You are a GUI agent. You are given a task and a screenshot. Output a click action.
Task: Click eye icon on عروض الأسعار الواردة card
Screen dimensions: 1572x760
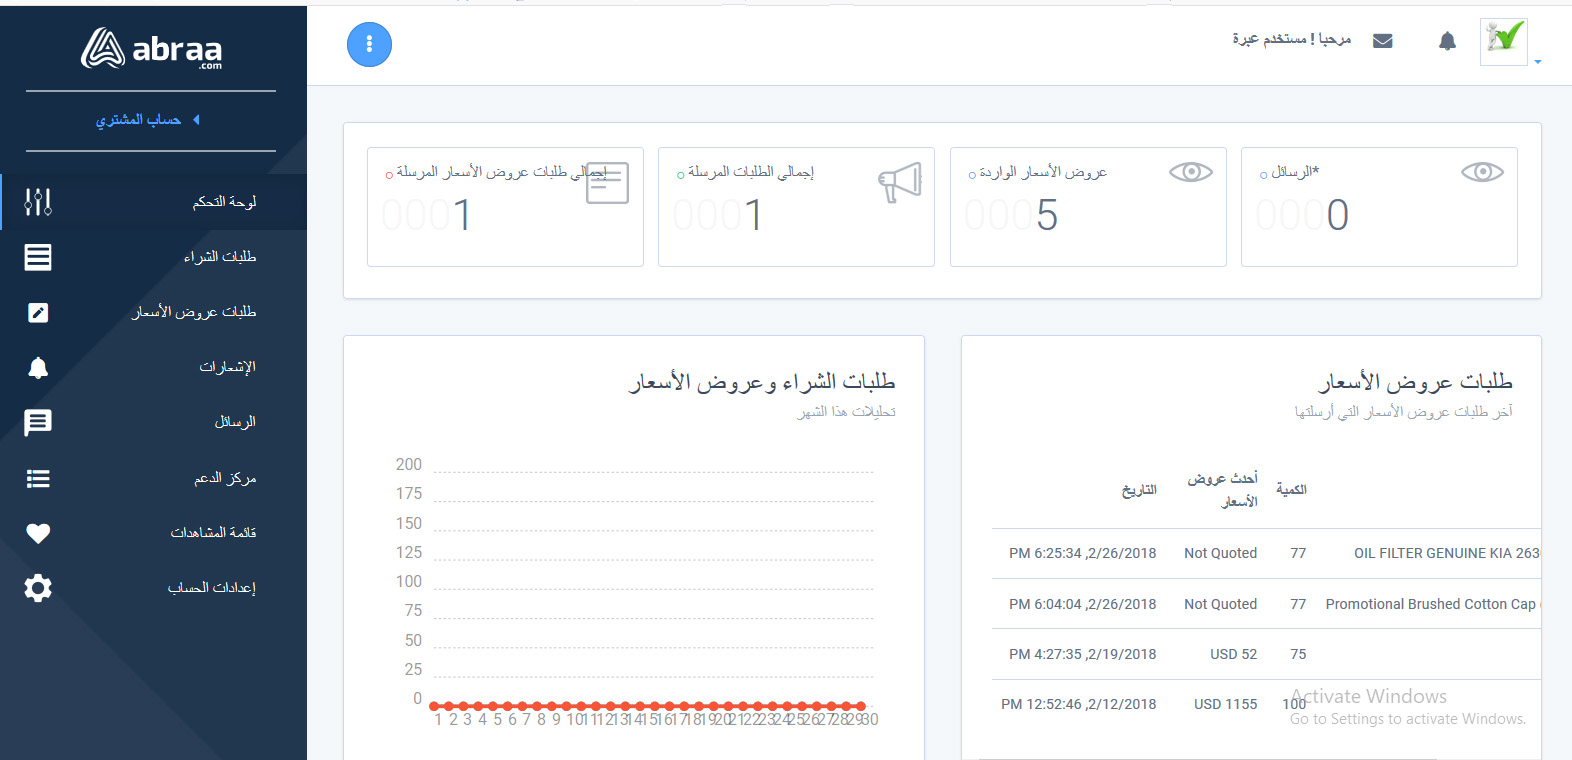1190,172
